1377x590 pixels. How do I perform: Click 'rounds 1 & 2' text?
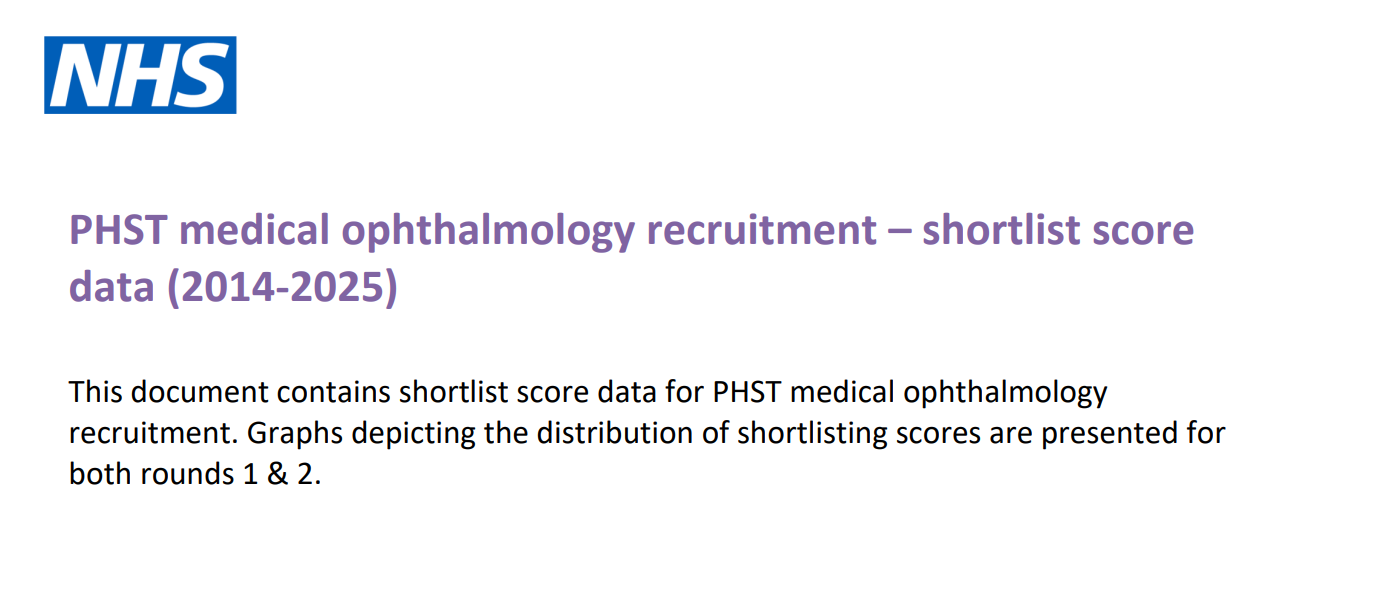(x=227, y=474)
